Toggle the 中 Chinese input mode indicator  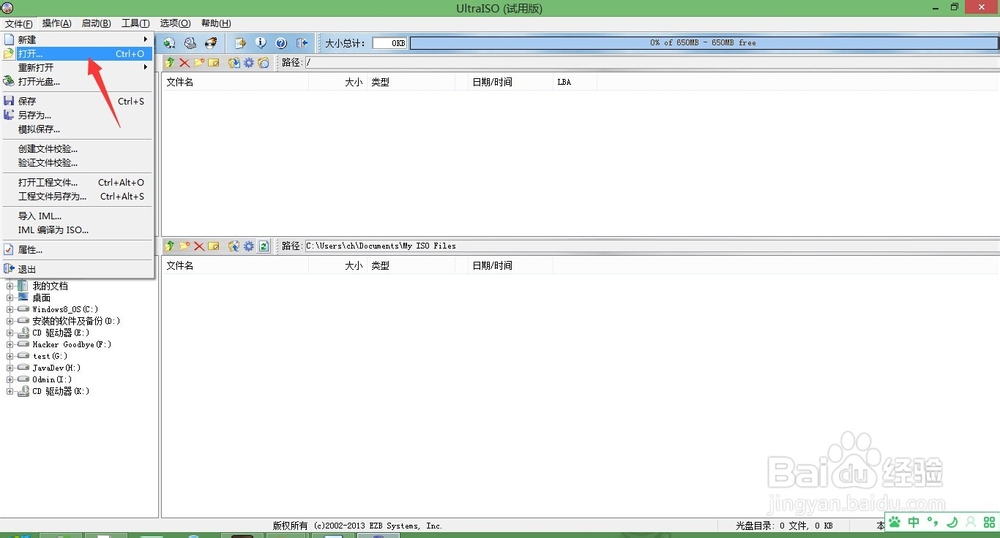[914, 522]
